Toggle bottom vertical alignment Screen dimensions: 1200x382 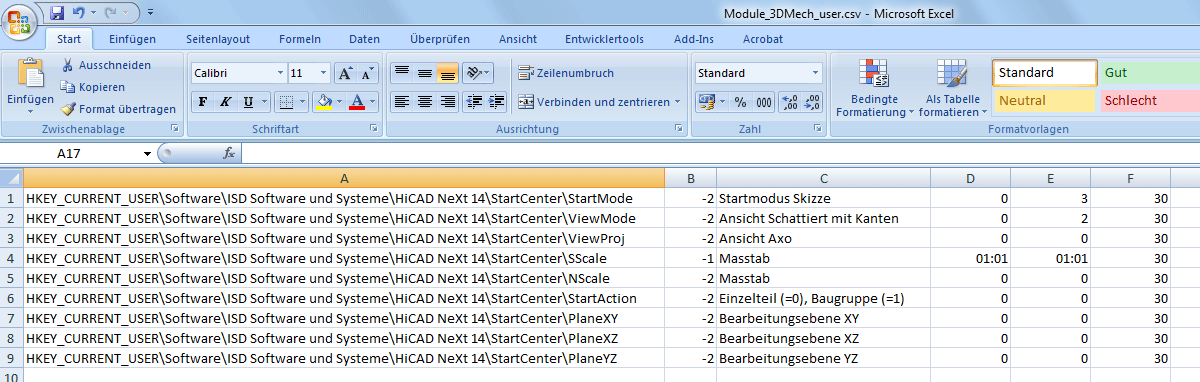[x=448, y=73]
